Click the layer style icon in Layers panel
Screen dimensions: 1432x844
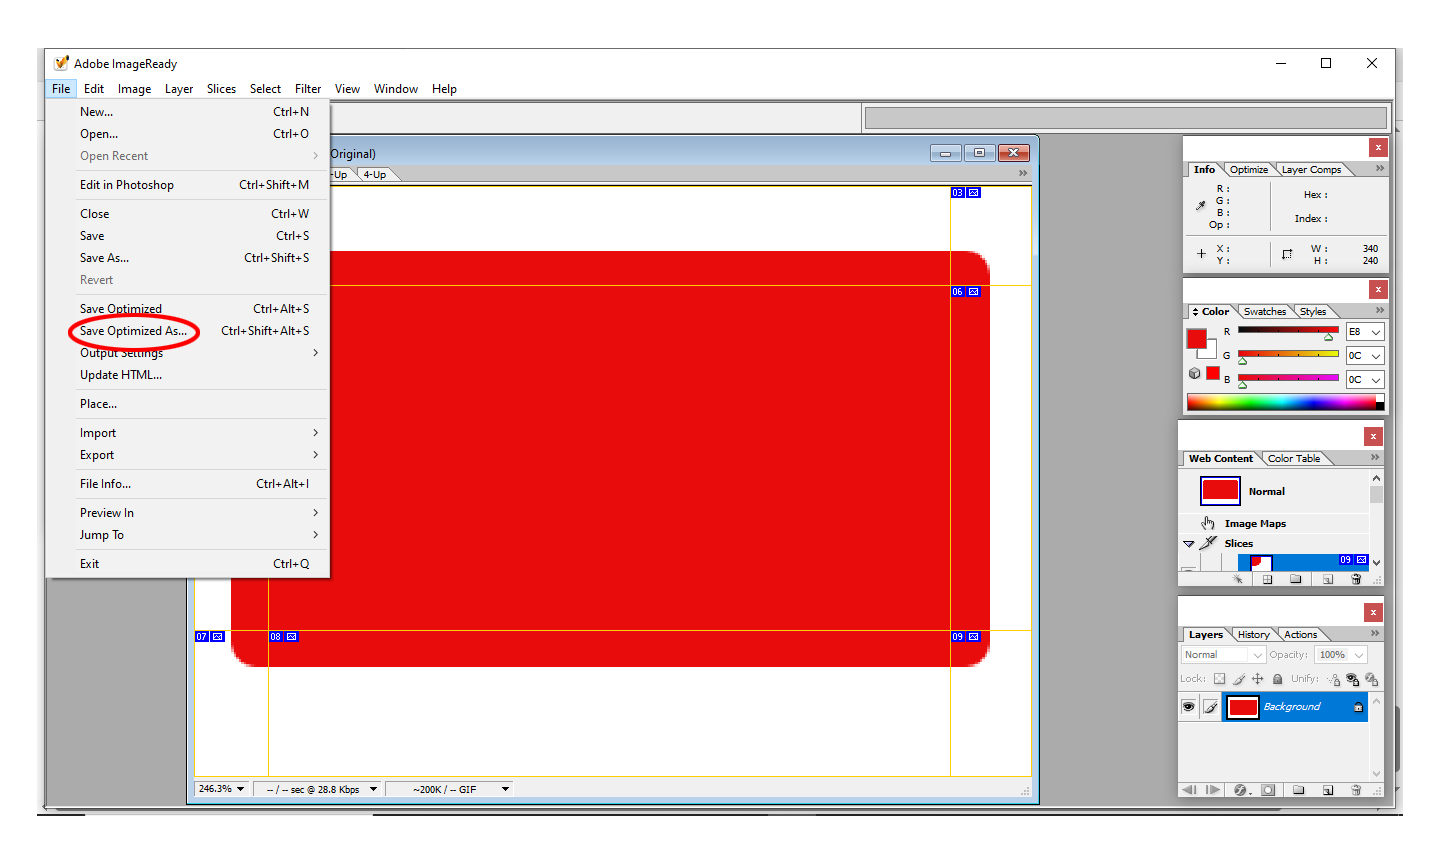pyautogui.click(x=1241, y=790)
